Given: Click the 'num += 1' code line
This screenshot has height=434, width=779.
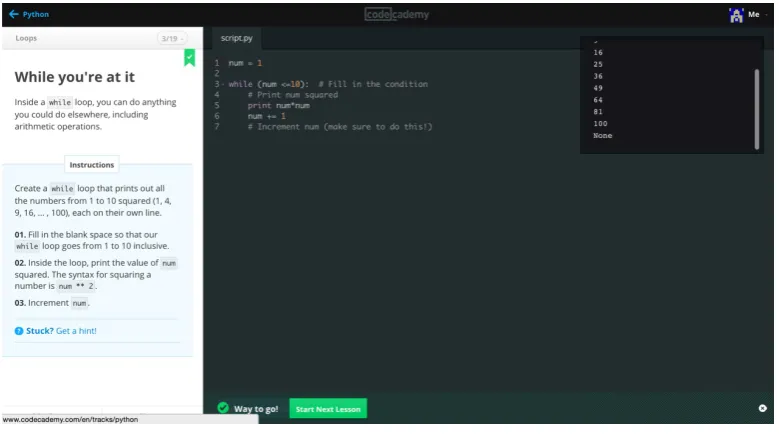Looking at the screenshot, I should pyautogui.click(x=266, y=116).
